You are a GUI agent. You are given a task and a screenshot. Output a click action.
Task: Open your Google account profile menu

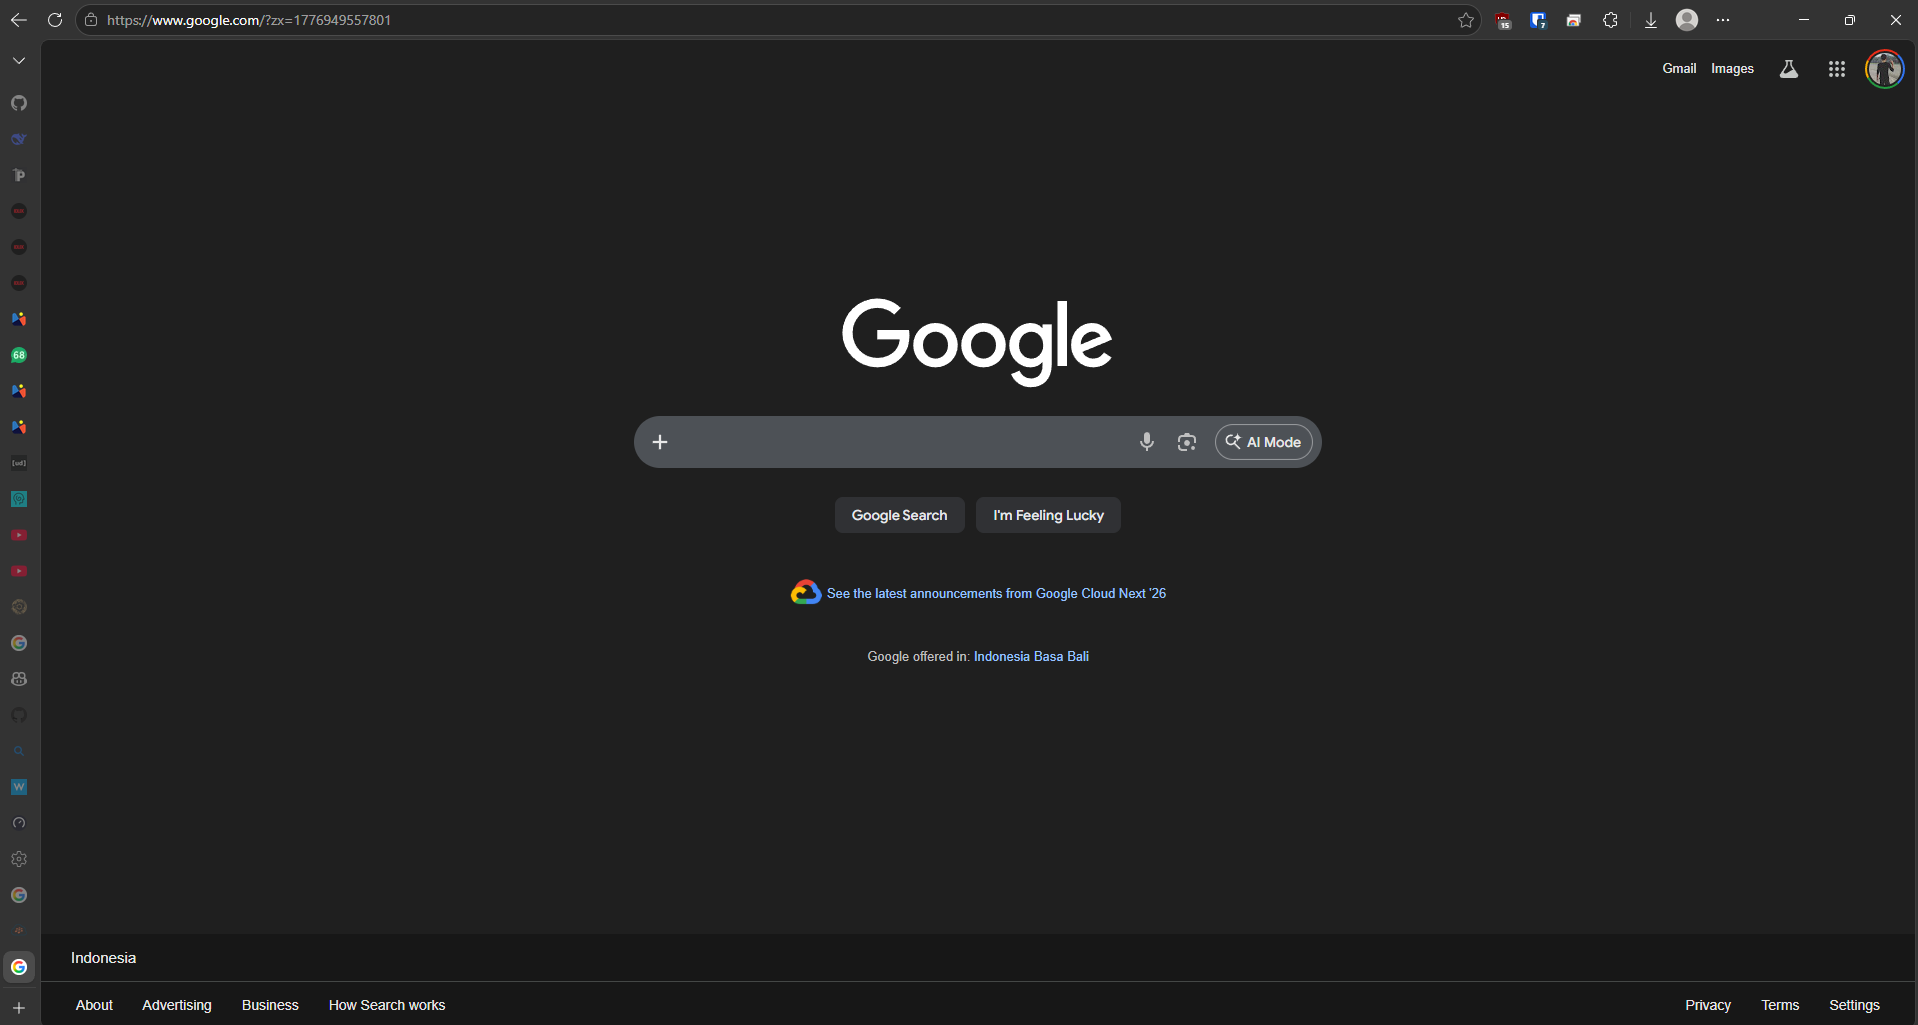click(x=1886, y=68)
